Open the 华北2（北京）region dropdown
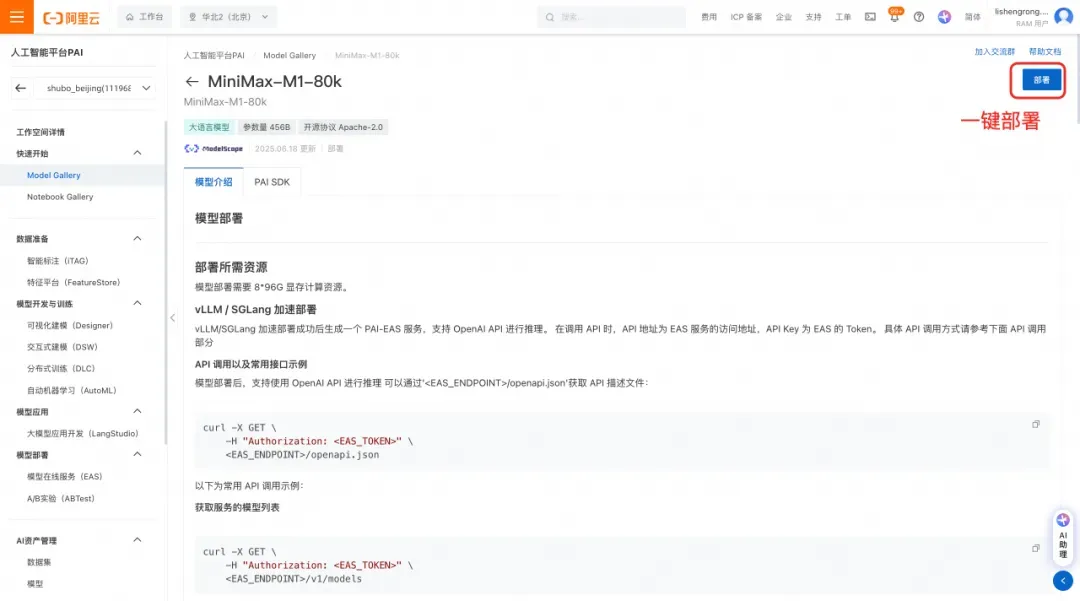This screenshot has height=601, width=1080. 229,17
